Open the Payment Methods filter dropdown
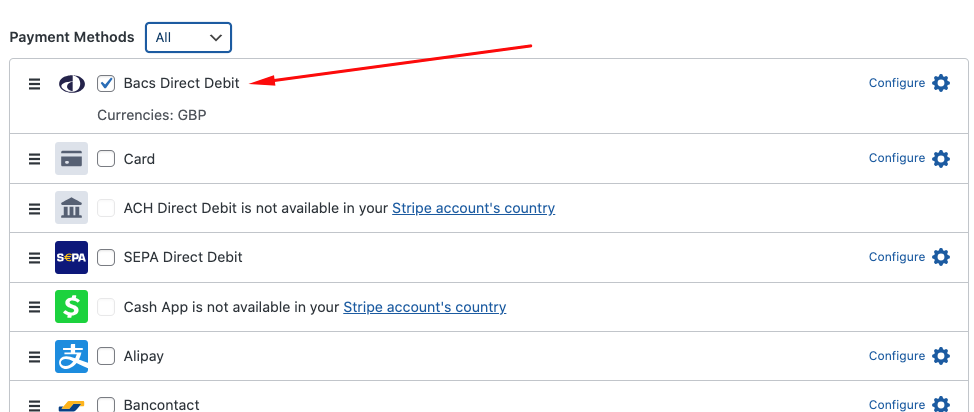 click(188, 38)
